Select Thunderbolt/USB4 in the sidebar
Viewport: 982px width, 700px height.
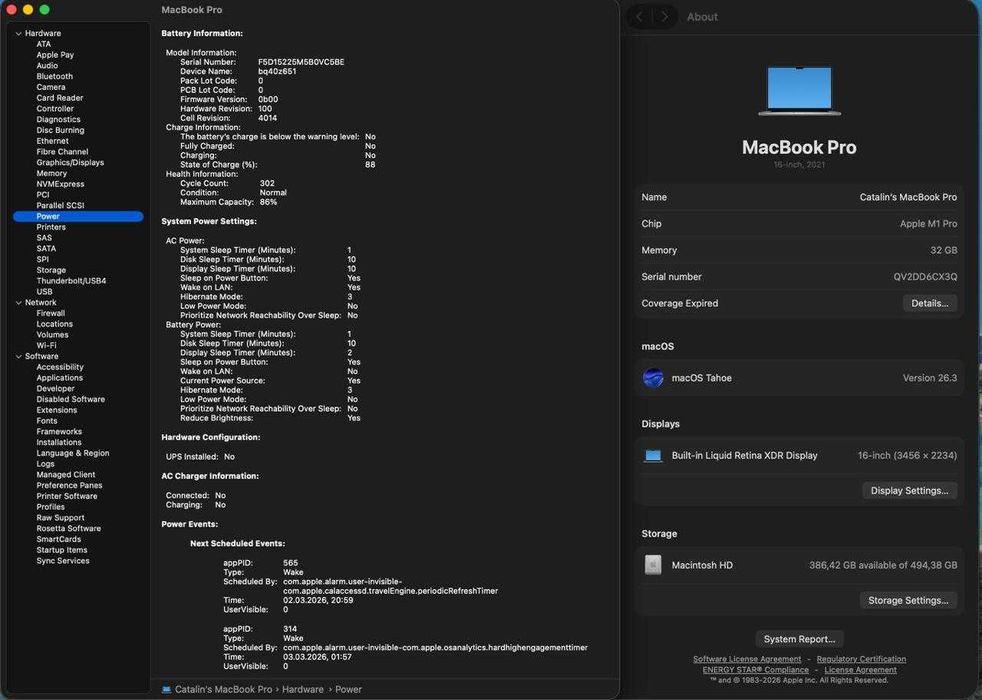tap(71, 281)
